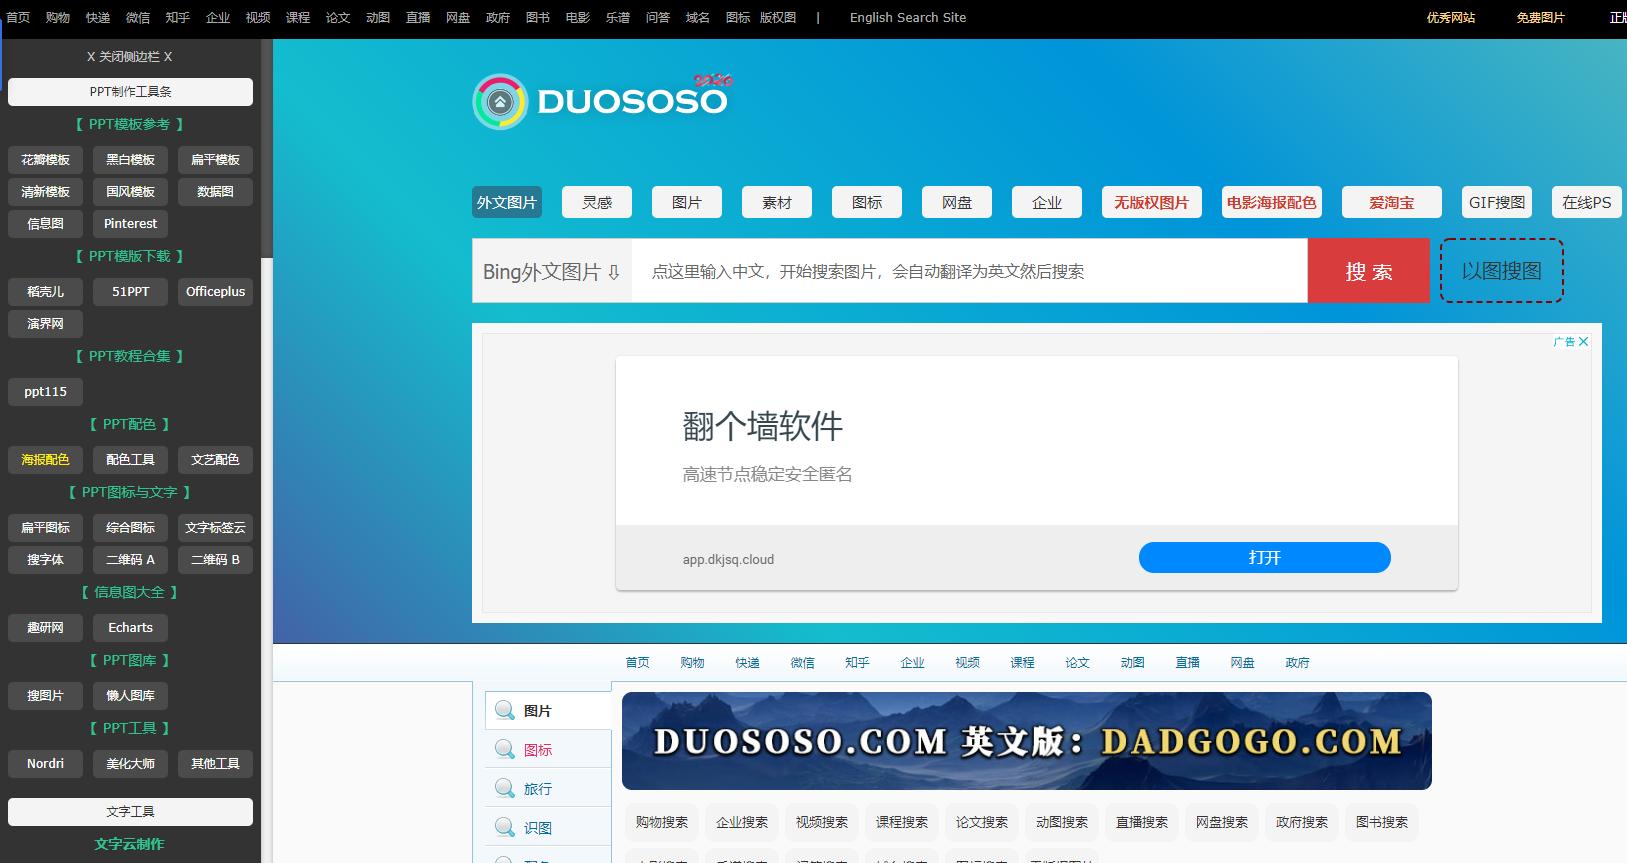Select the 企业 tab above the search box
Screen dimensions: 1627x863
[x=1047, y=202]
